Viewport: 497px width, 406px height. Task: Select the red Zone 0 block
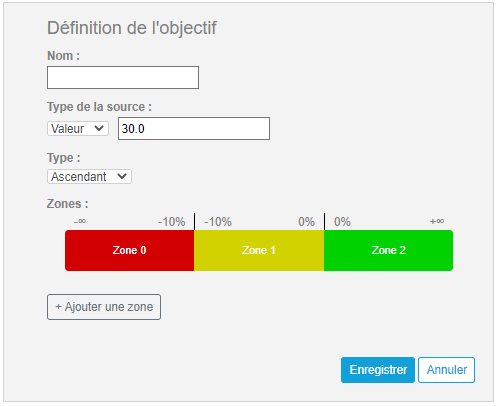[x=130, y=250]
